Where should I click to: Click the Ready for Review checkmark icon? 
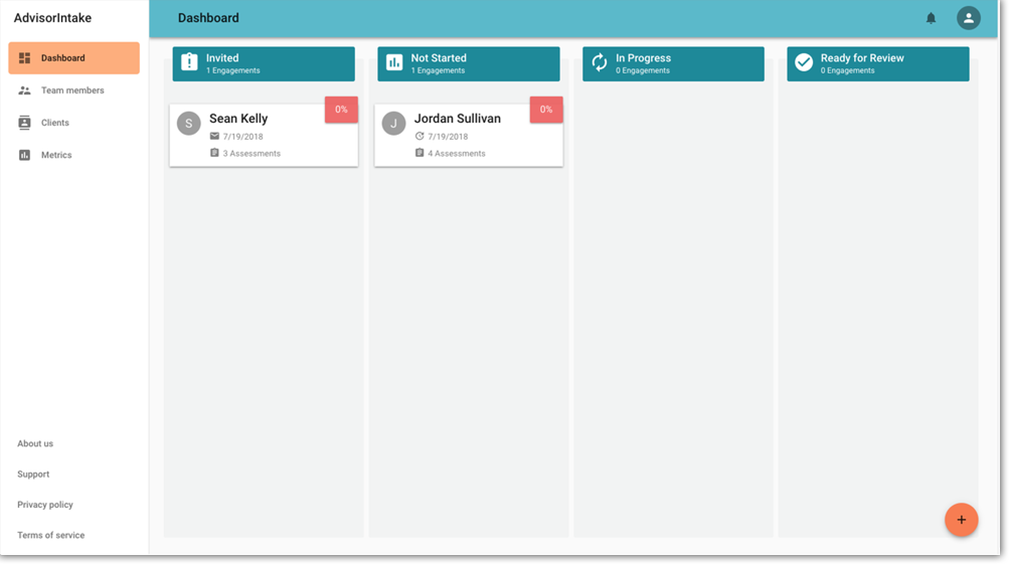point(804,62)
